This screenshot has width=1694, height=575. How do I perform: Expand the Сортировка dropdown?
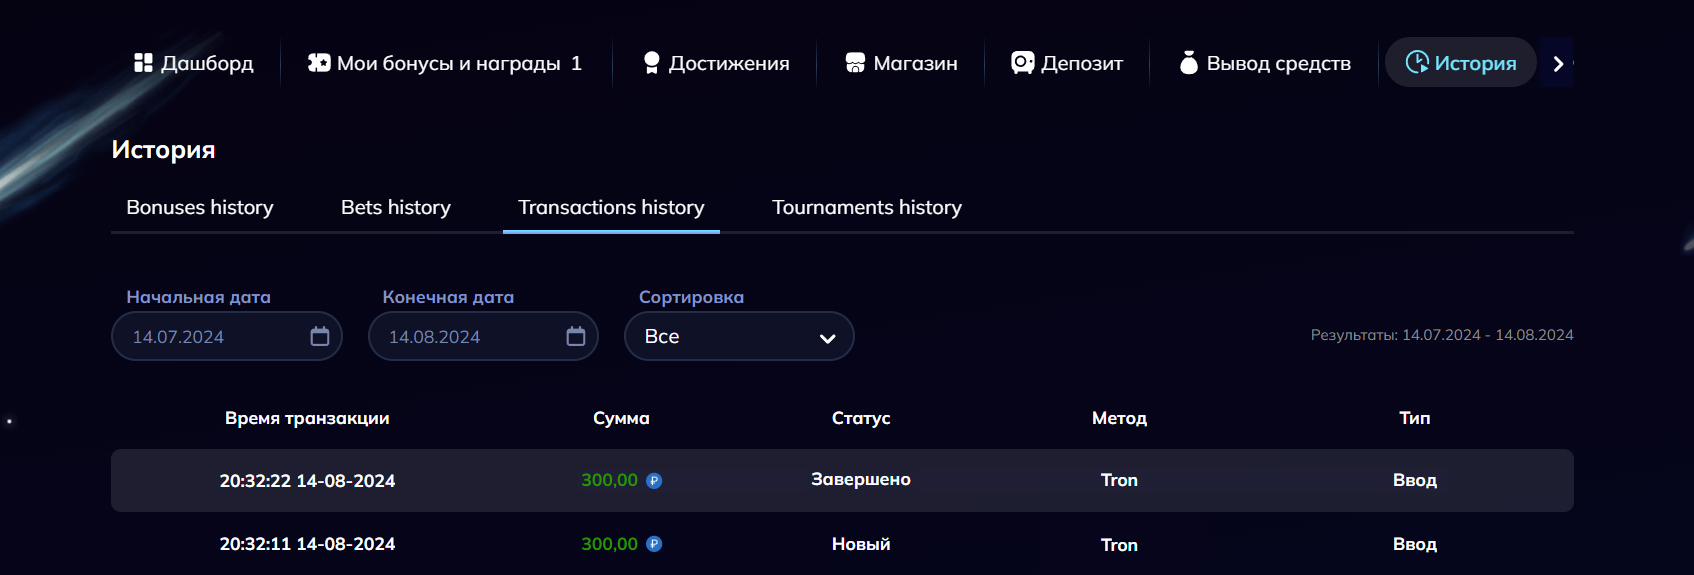[x=738, y=336]
